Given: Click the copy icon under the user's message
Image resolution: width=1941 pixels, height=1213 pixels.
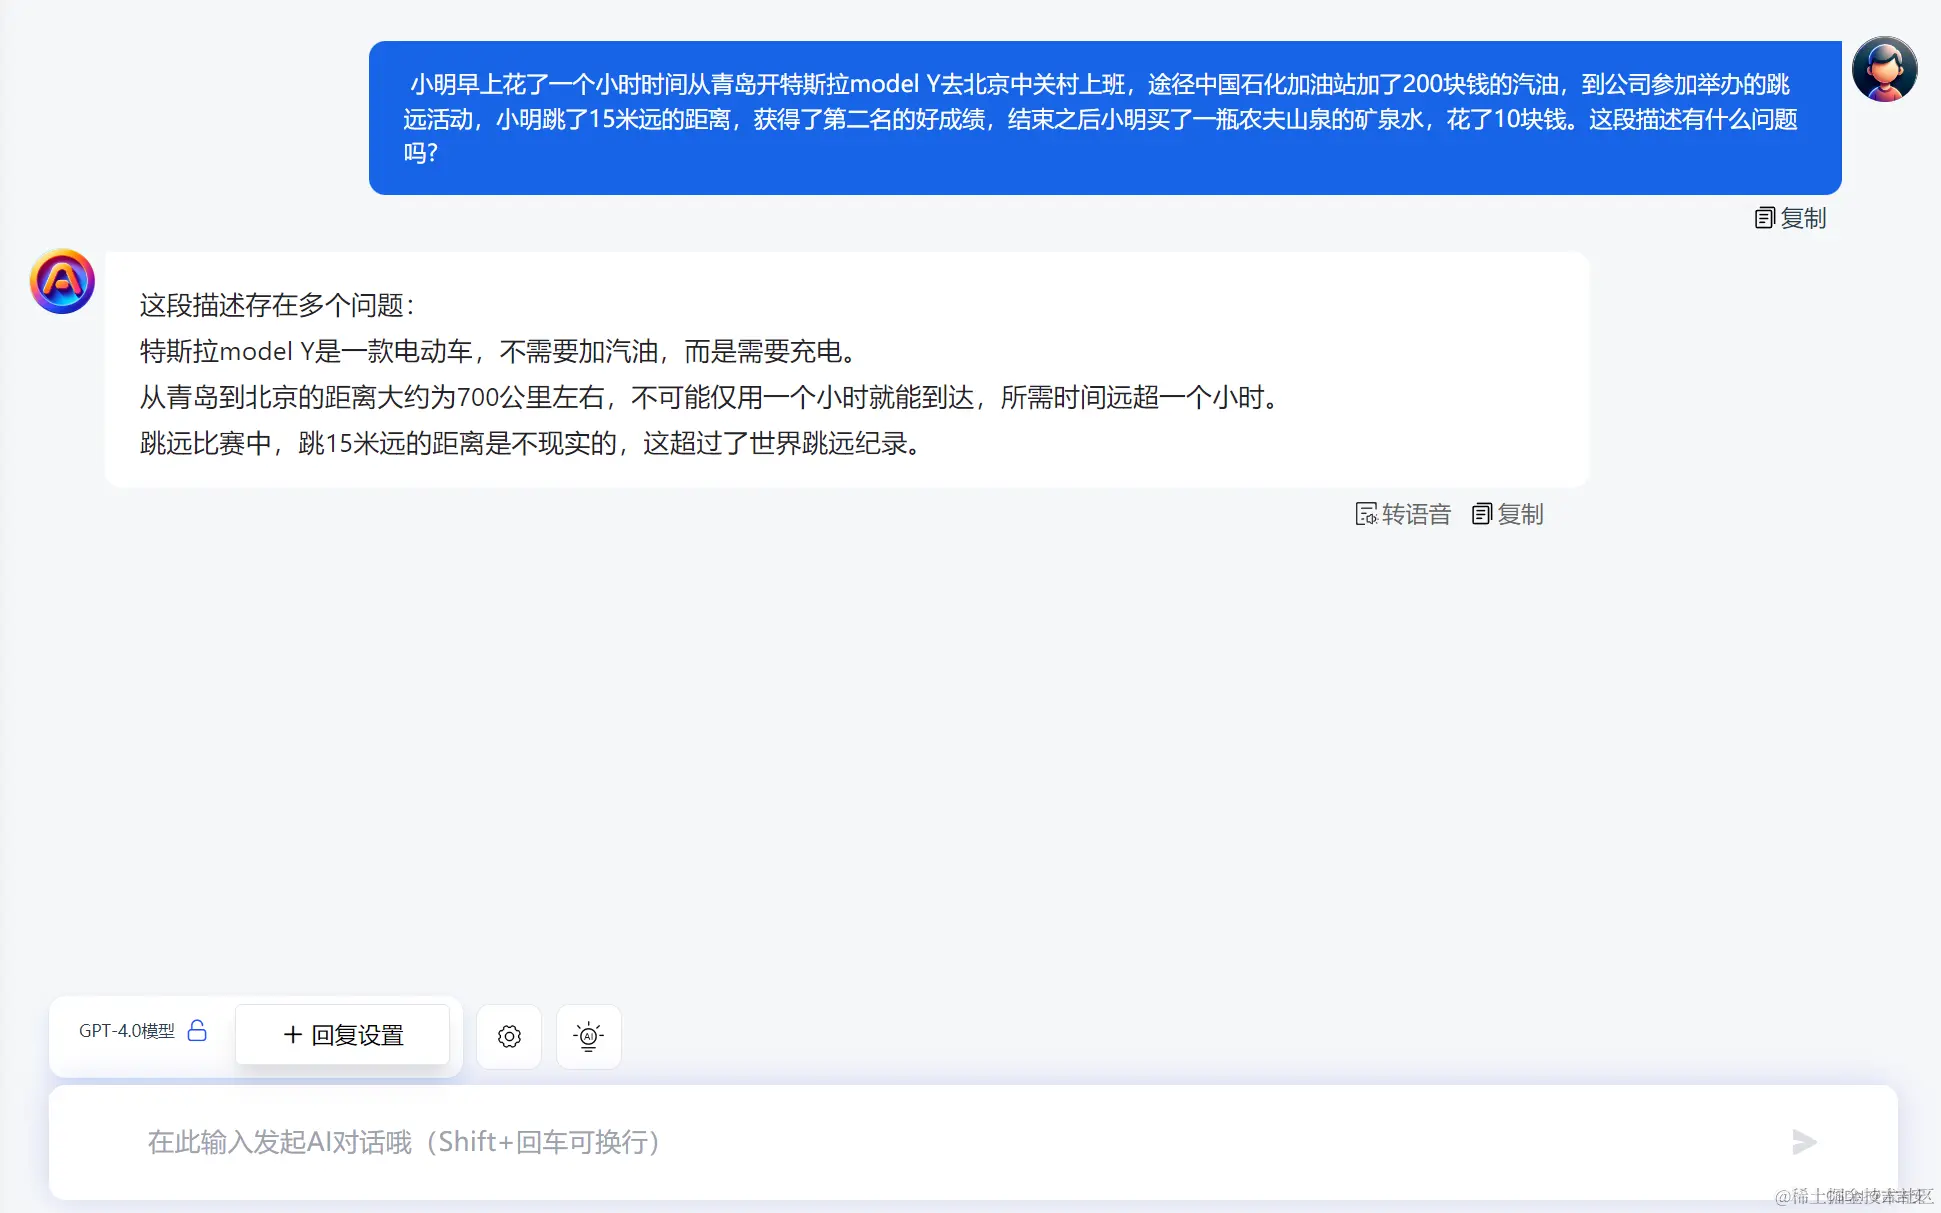Looking at the screenshot, I should (x=1763, y=217).
